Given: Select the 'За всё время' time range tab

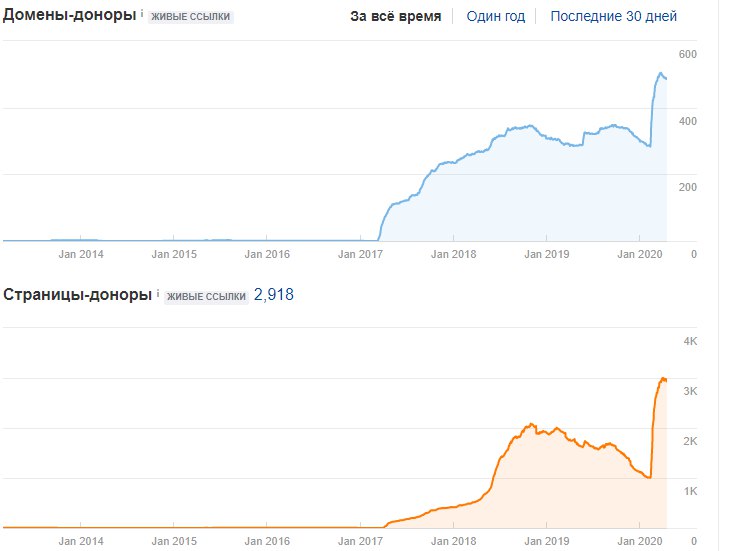Looking at the screenshot, I should [x=395, y=16].
